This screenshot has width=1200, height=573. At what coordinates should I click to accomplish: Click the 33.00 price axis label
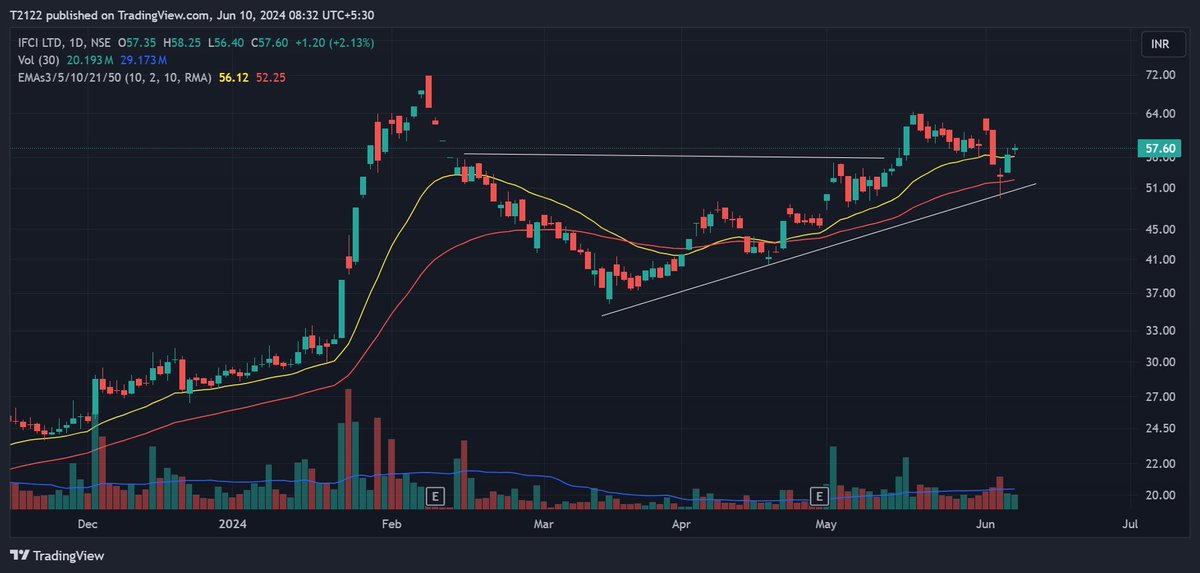click(x=1159, y=331)
